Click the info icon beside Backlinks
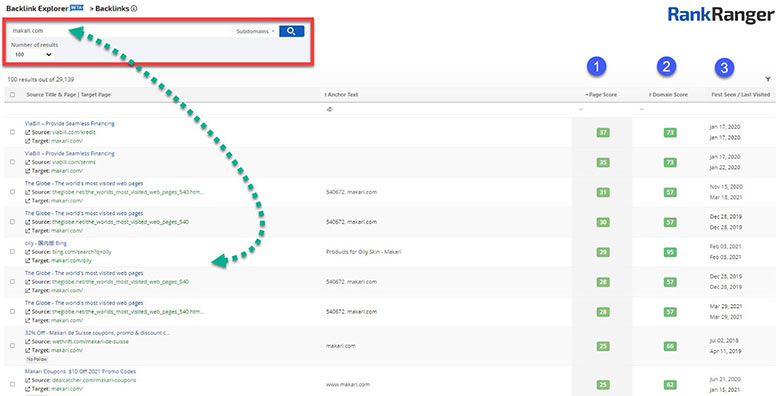Image resolution: width=780 pixels, height=396 pixels. [x=134, y=8]
